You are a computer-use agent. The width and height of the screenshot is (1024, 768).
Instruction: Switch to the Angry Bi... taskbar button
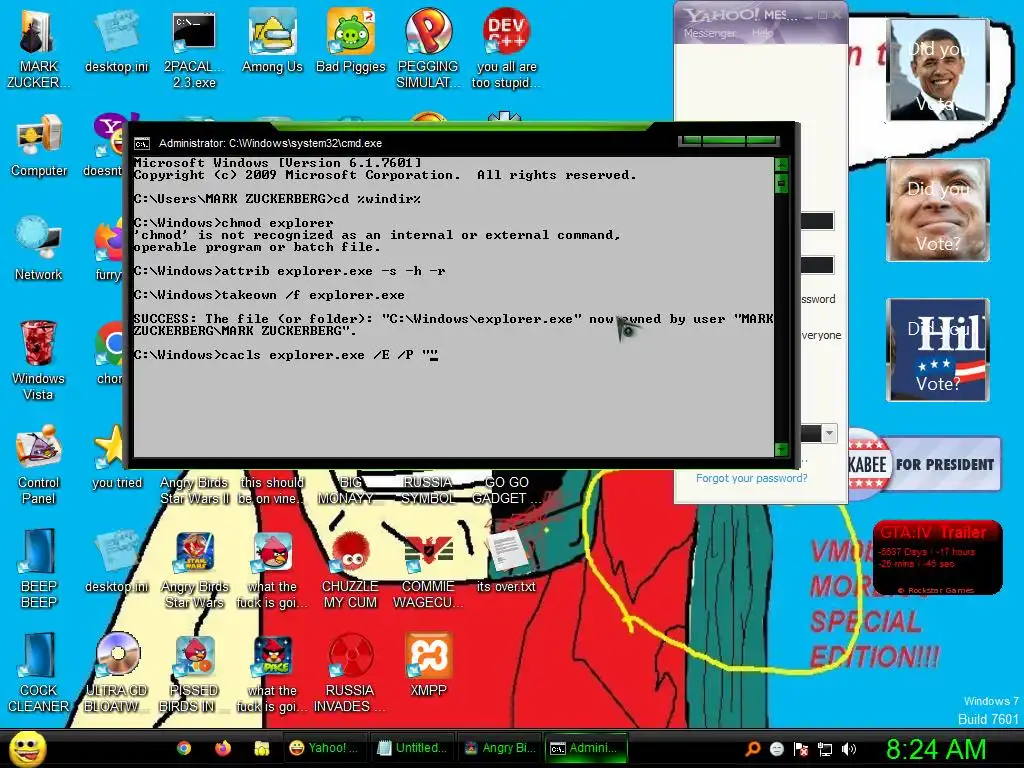500,748
